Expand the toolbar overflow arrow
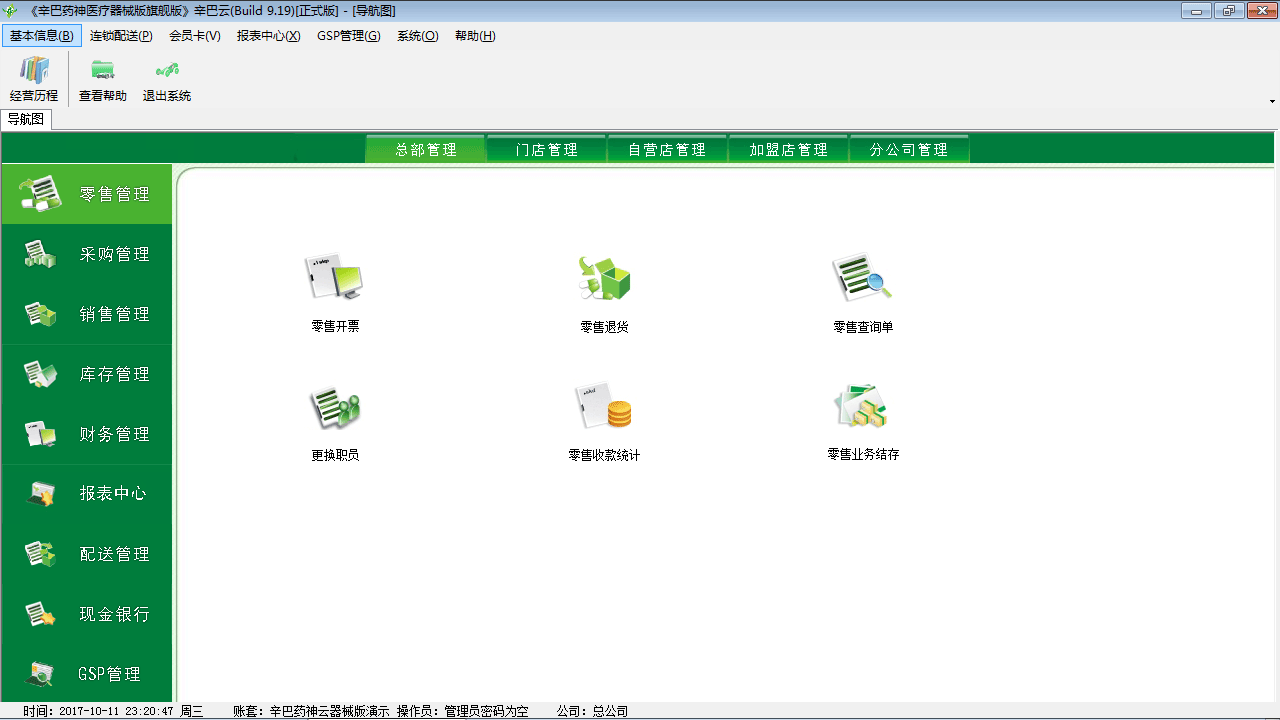The image size is (1280, 720). pos(1272,101)
